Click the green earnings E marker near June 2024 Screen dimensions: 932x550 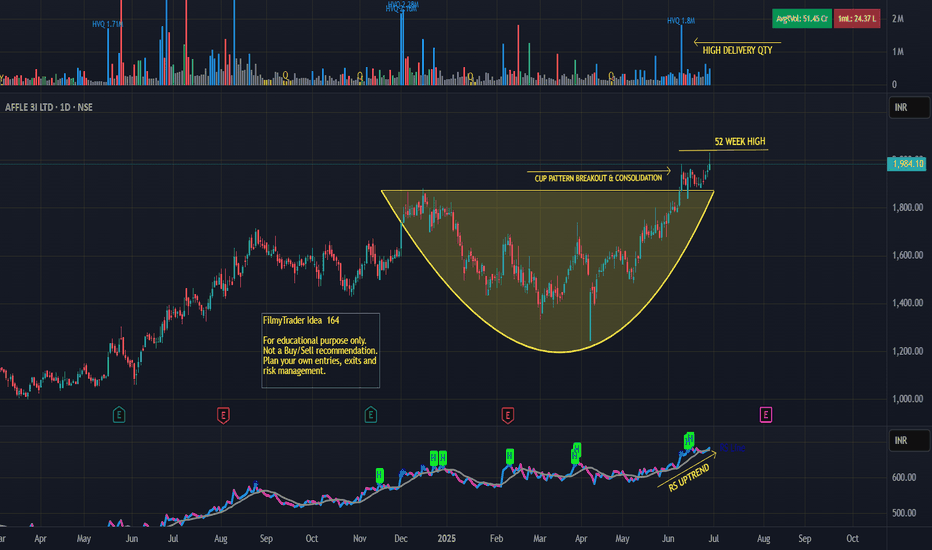click(x=119, y=414)
